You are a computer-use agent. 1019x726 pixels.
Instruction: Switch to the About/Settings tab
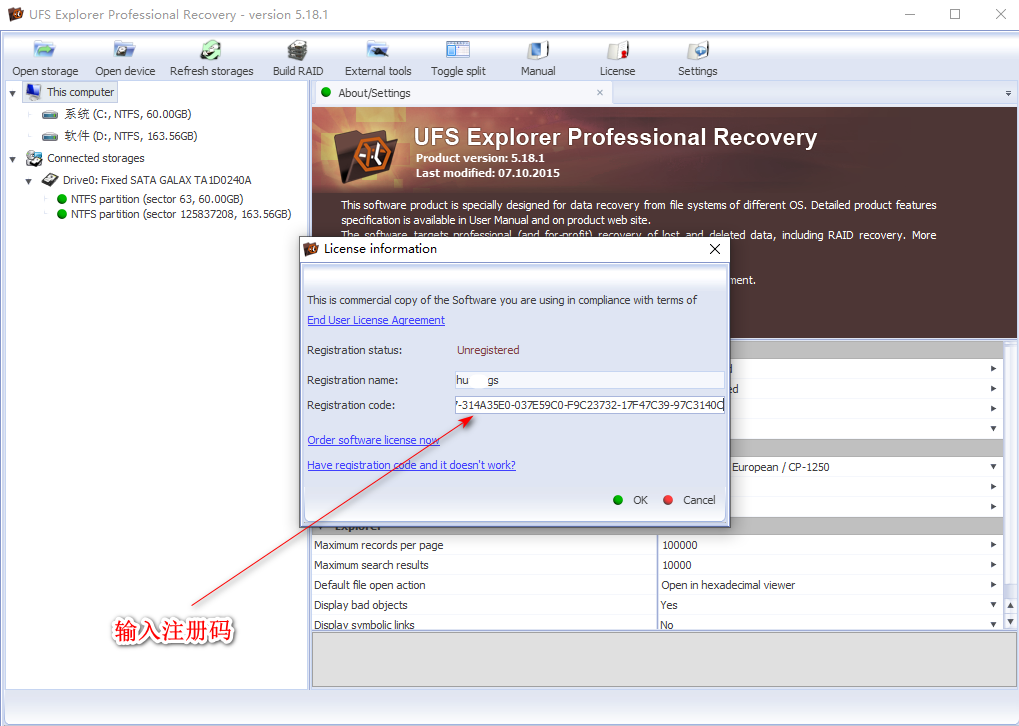(x=374, y=93)
